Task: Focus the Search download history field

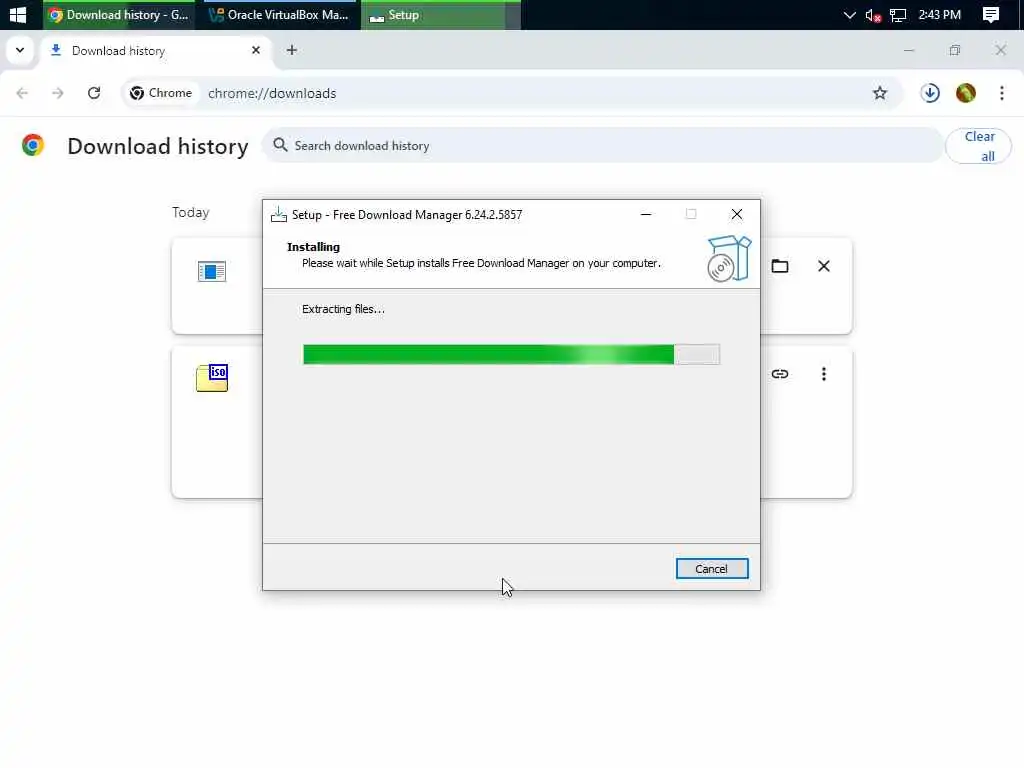Action: point(602,146)
